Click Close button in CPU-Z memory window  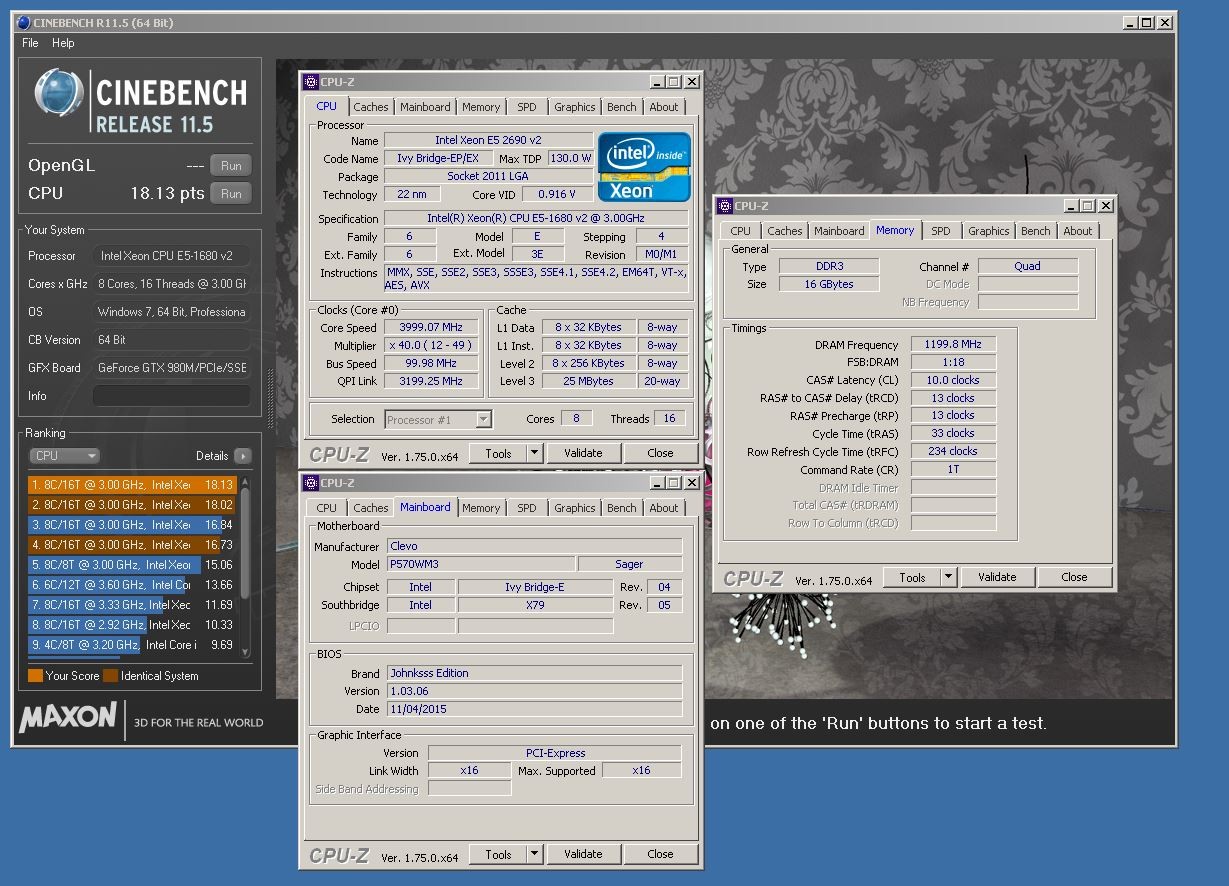coord(1074,577)
